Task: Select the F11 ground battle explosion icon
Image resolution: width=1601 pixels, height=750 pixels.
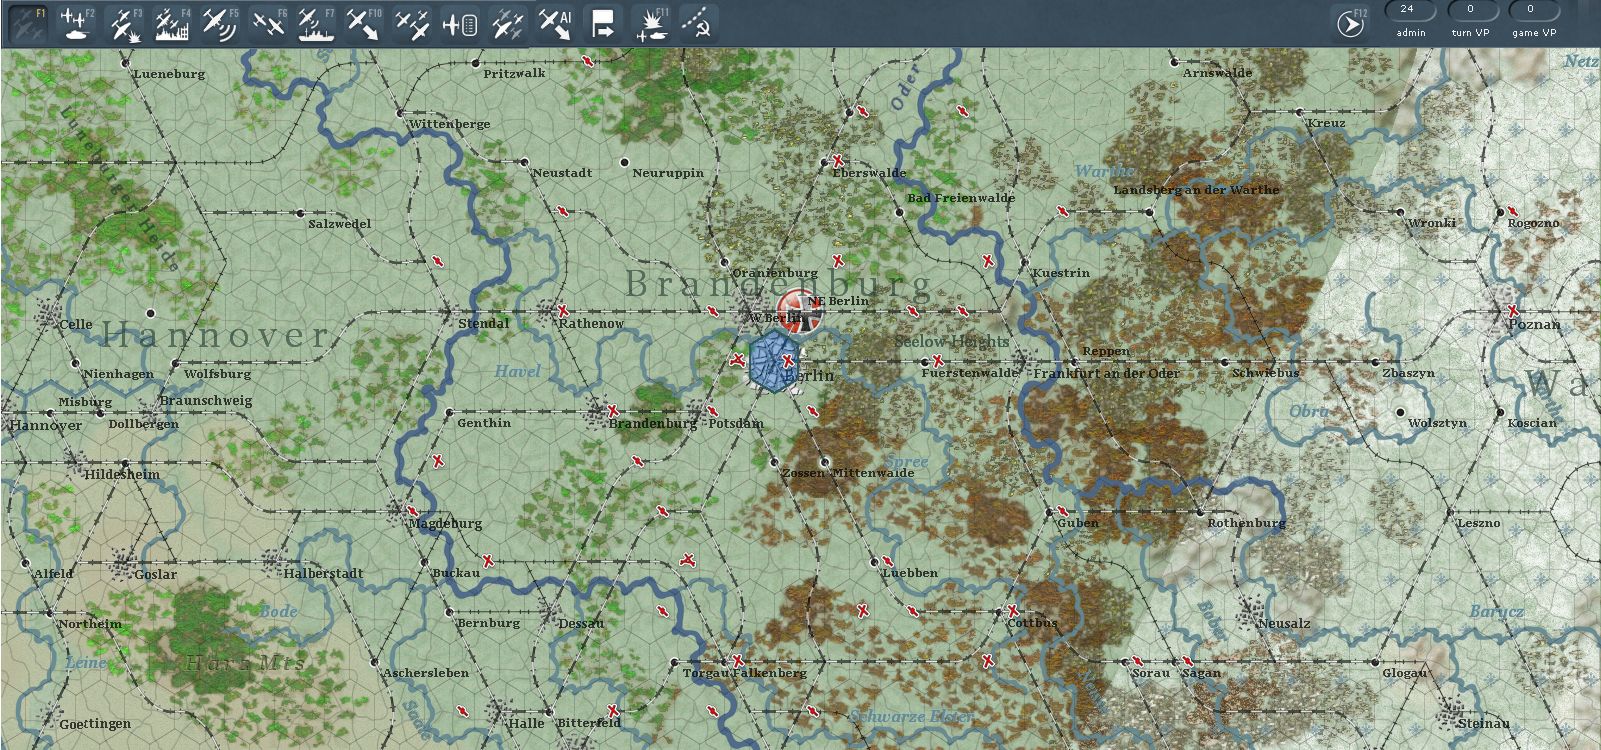Action: 651,23
